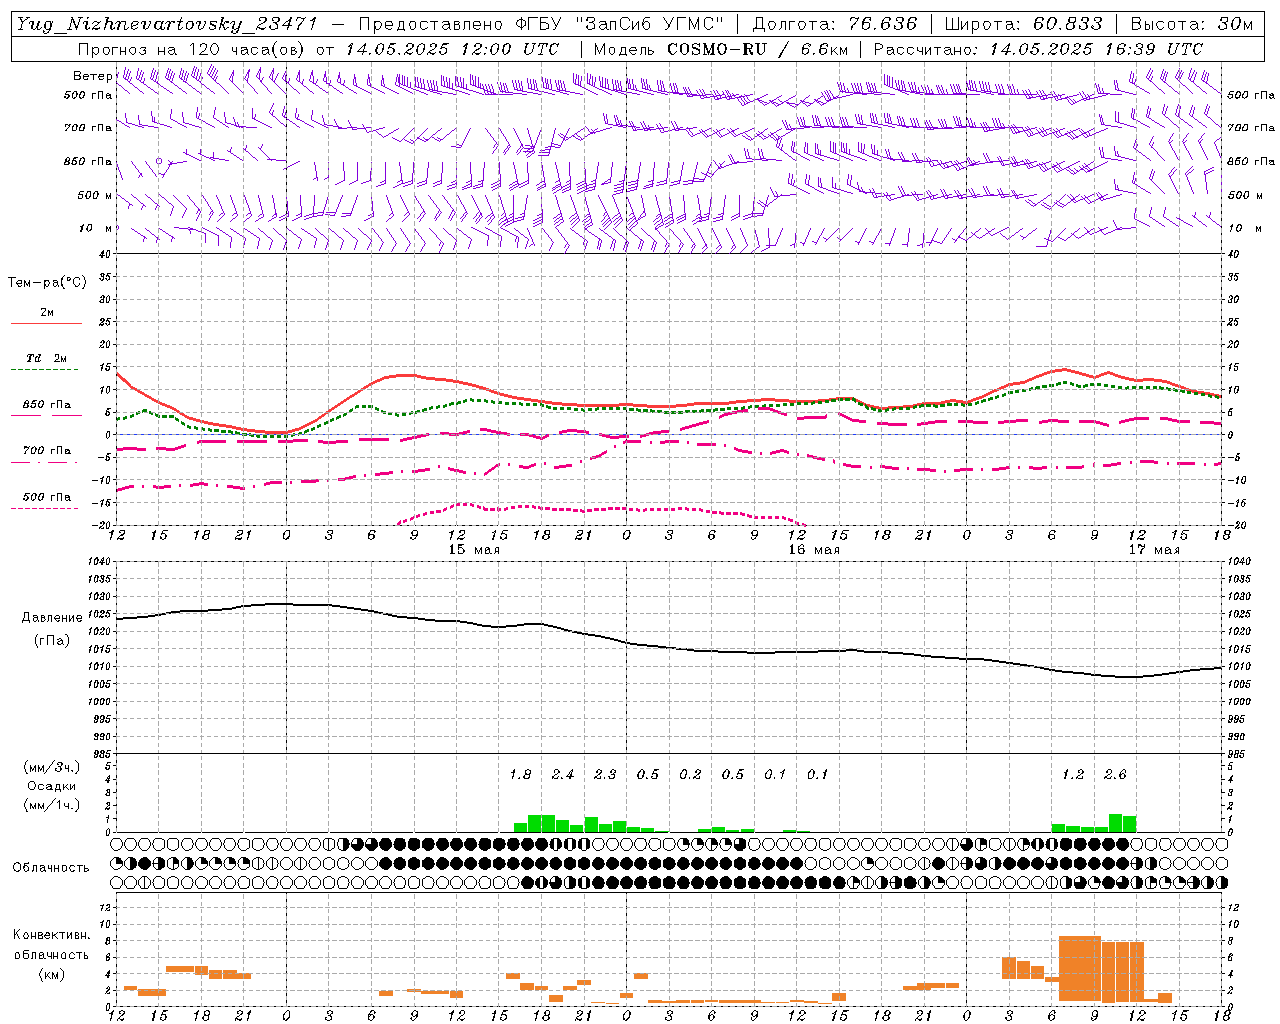Click the green dashed Td 2м legend line

[x=46, y=370]
